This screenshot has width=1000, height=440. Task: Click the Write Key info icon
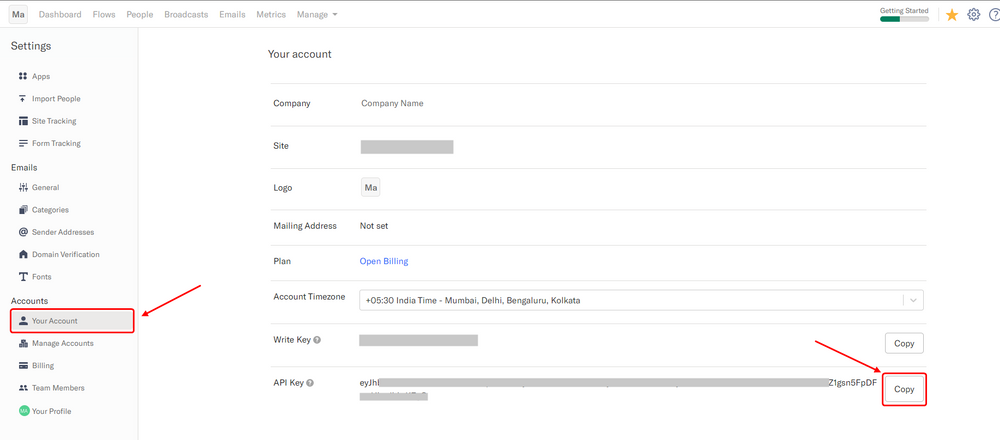(x=317, y=340)
